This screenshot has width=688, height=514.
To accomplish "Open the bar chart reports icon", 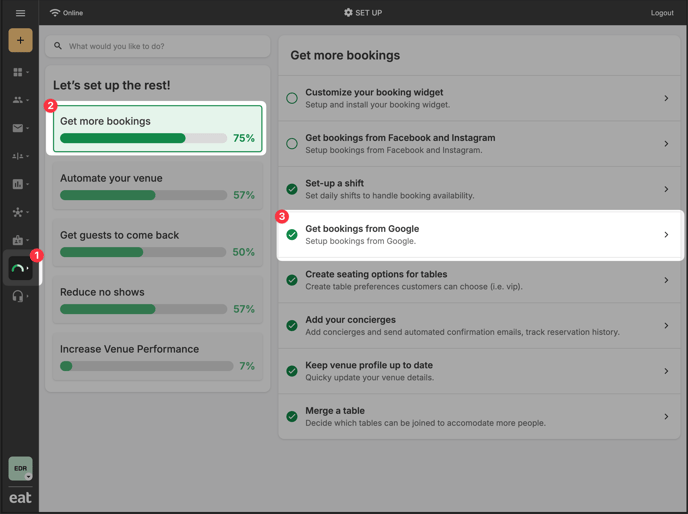I will point(18,184).
